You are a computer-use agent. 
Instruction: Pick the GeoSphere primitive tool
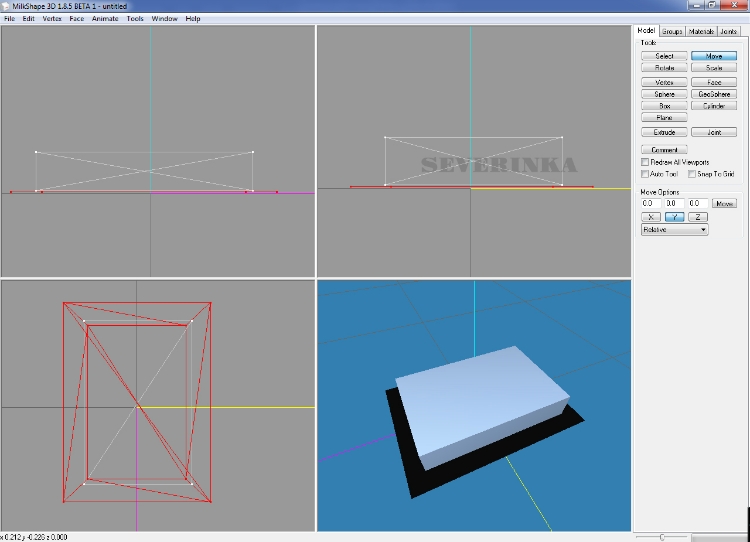tap(713, 94)
